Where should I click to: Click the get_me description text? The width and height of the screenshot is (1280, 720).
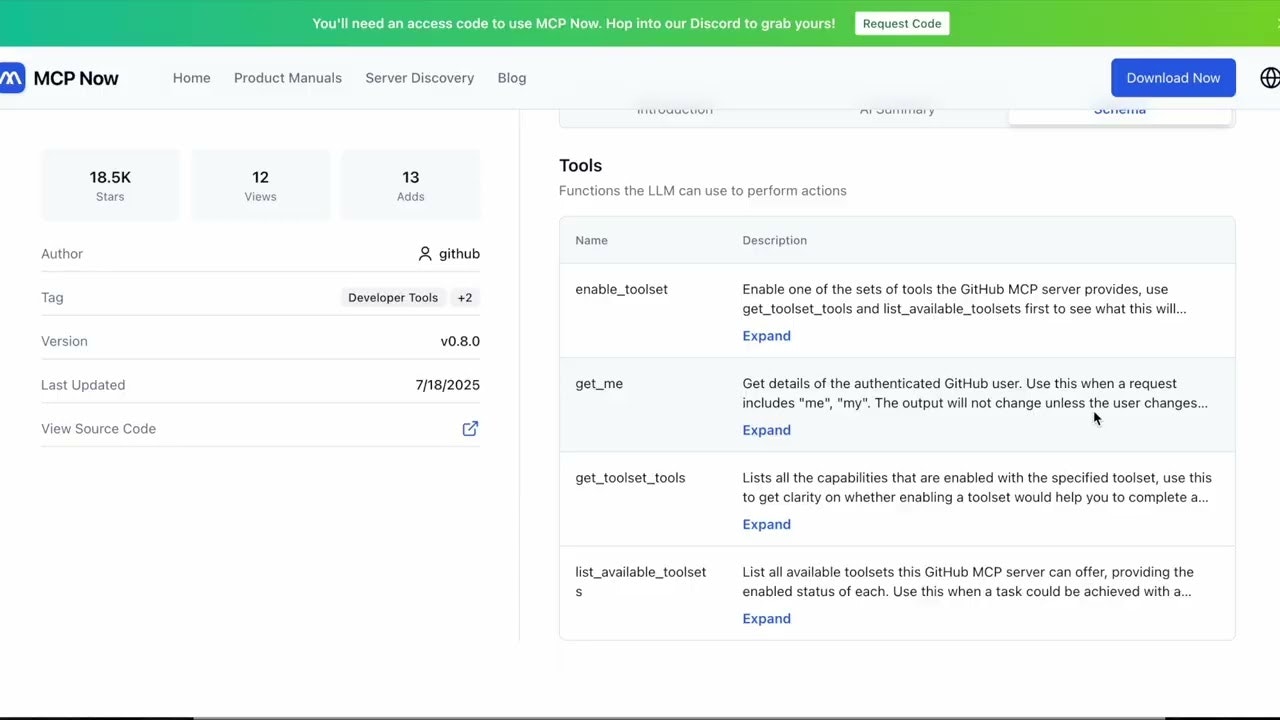[x=975, y=393]
